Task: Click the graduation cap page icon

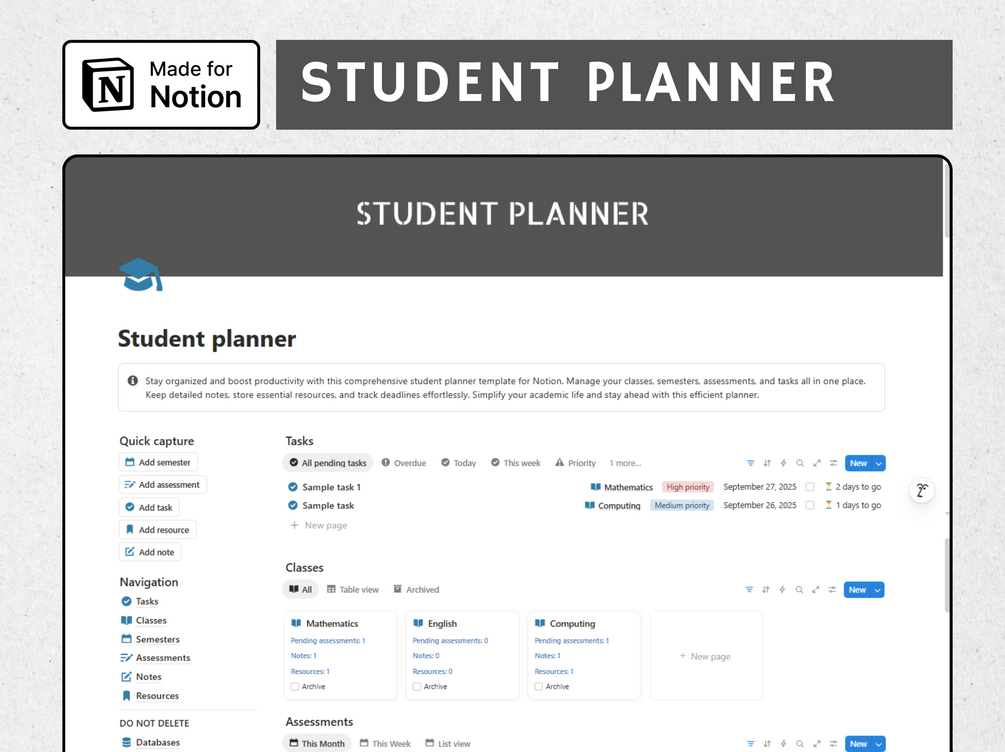Action: (x=141, y=274)
